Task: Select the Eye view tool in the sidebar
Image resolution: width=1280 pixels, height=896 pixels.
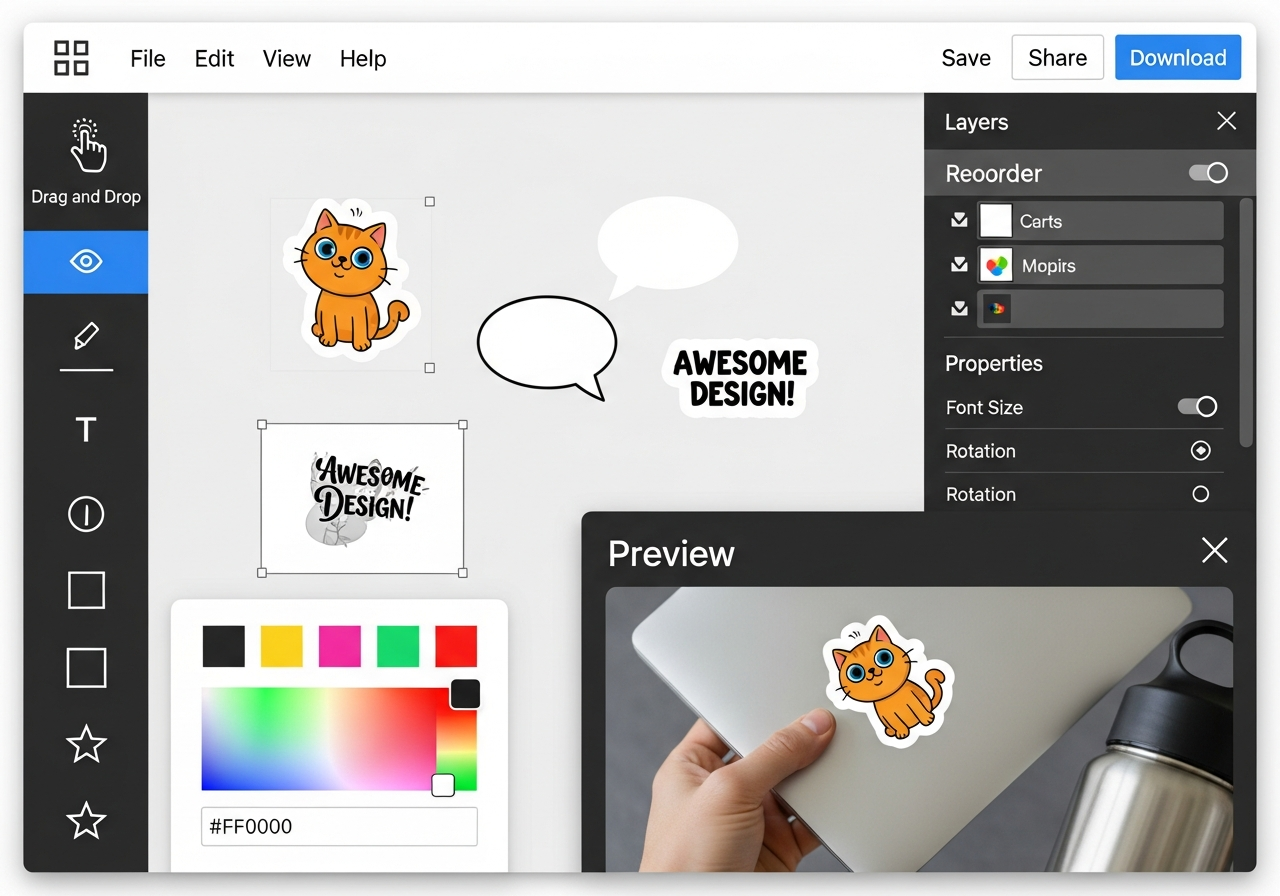Action: [86, 262]
